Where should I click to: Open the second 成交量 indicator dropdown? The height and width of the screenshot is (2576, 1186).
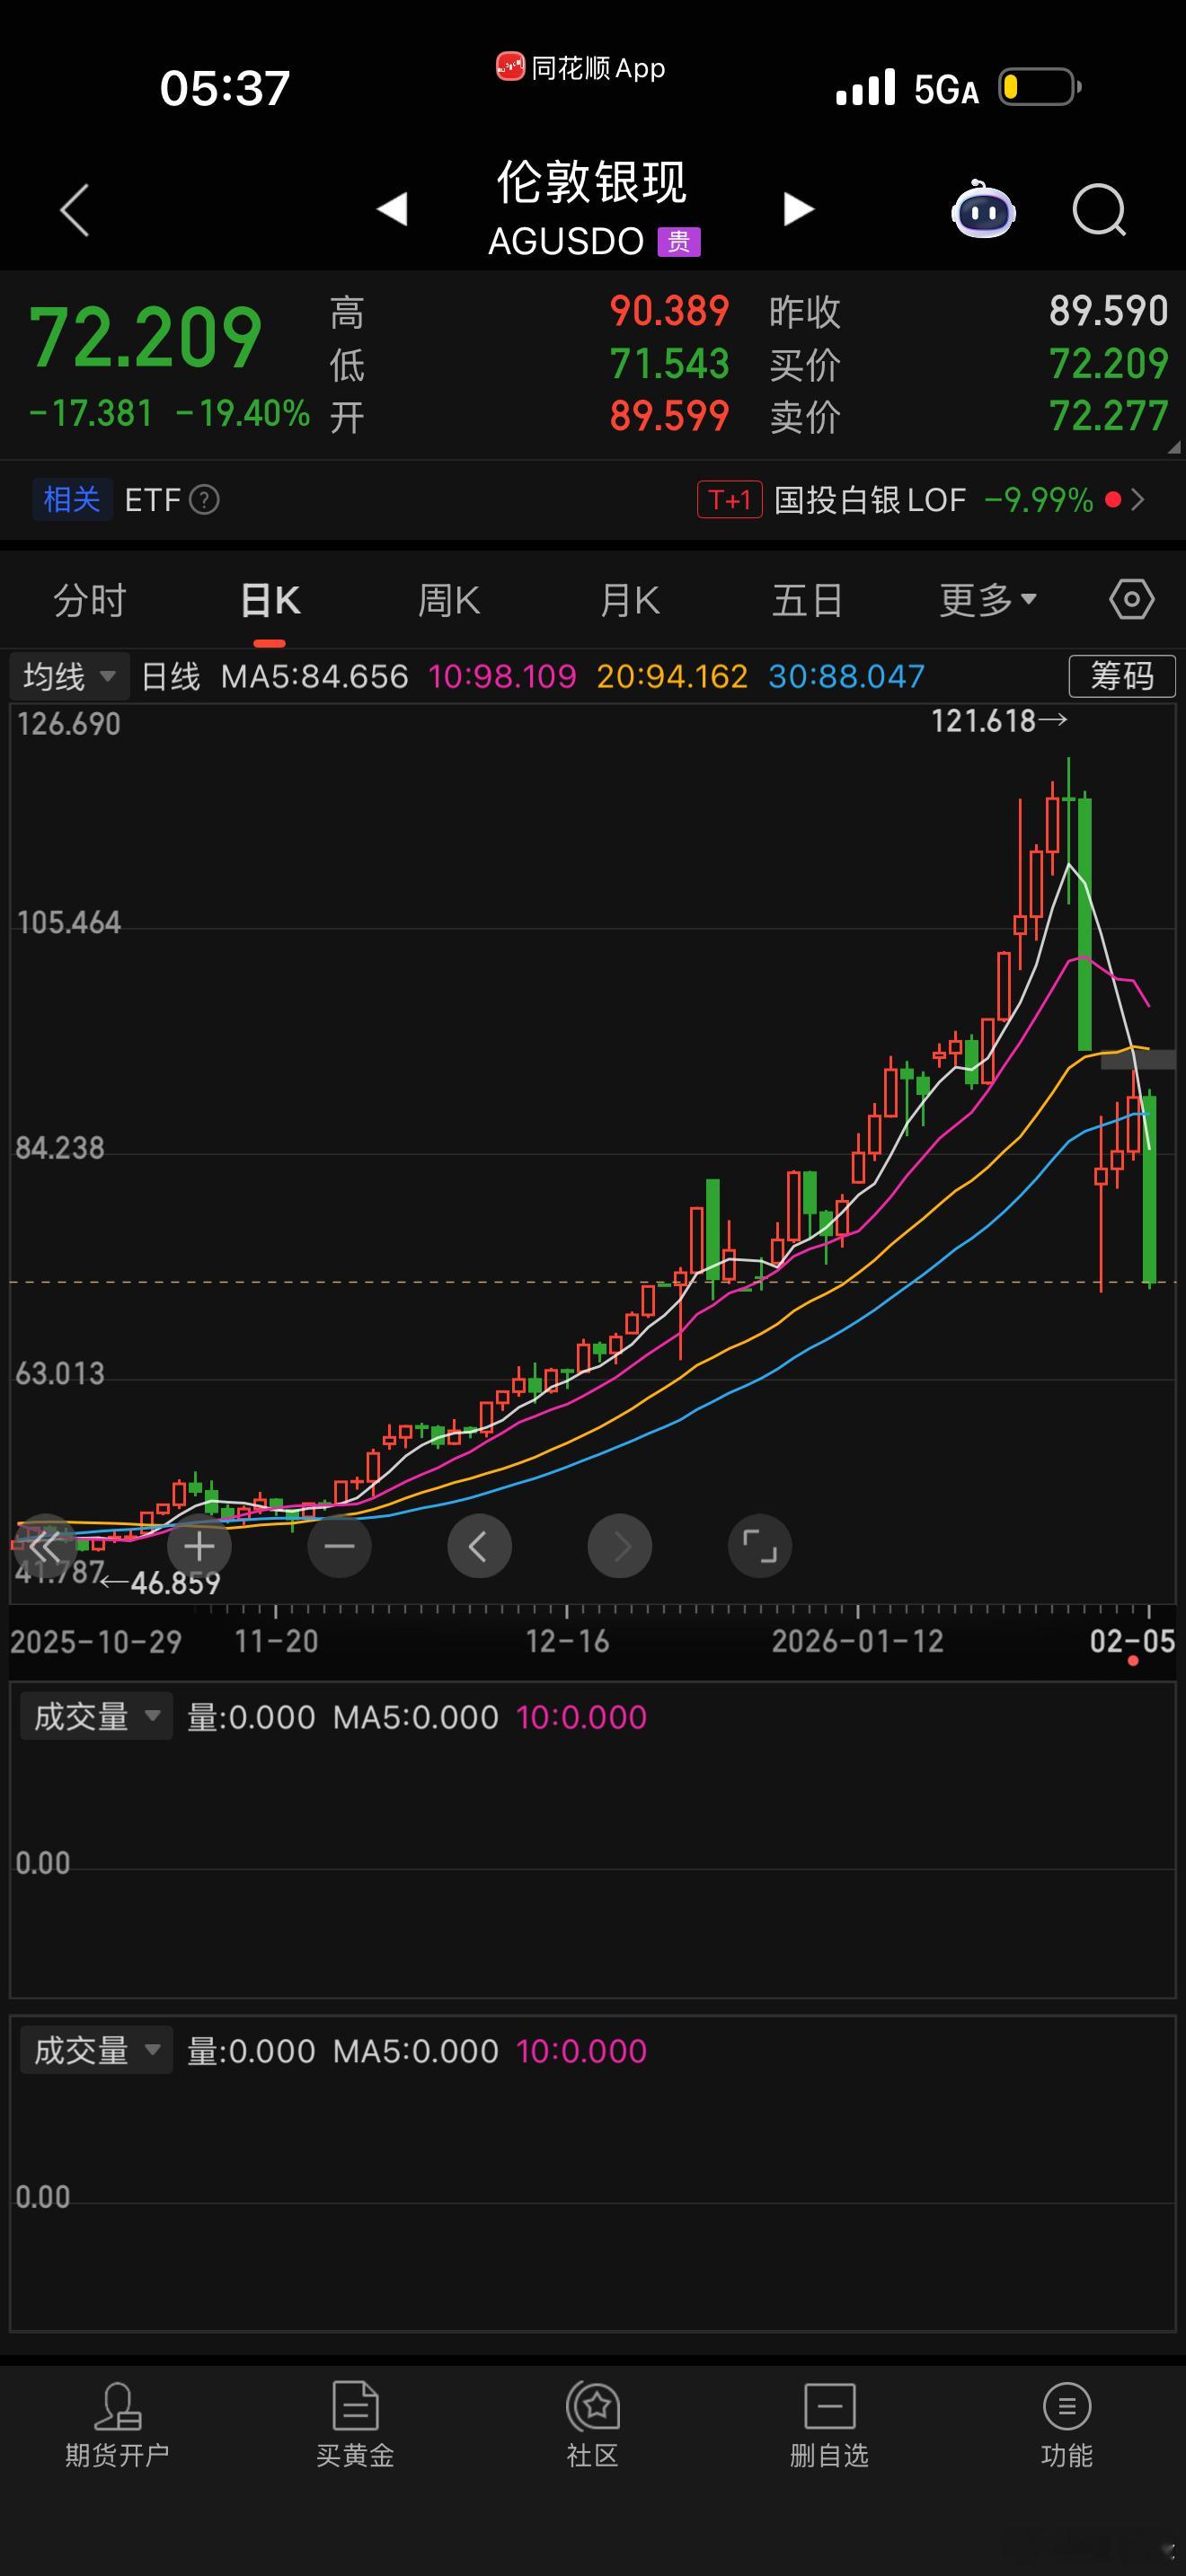(x=96, y=2050)
